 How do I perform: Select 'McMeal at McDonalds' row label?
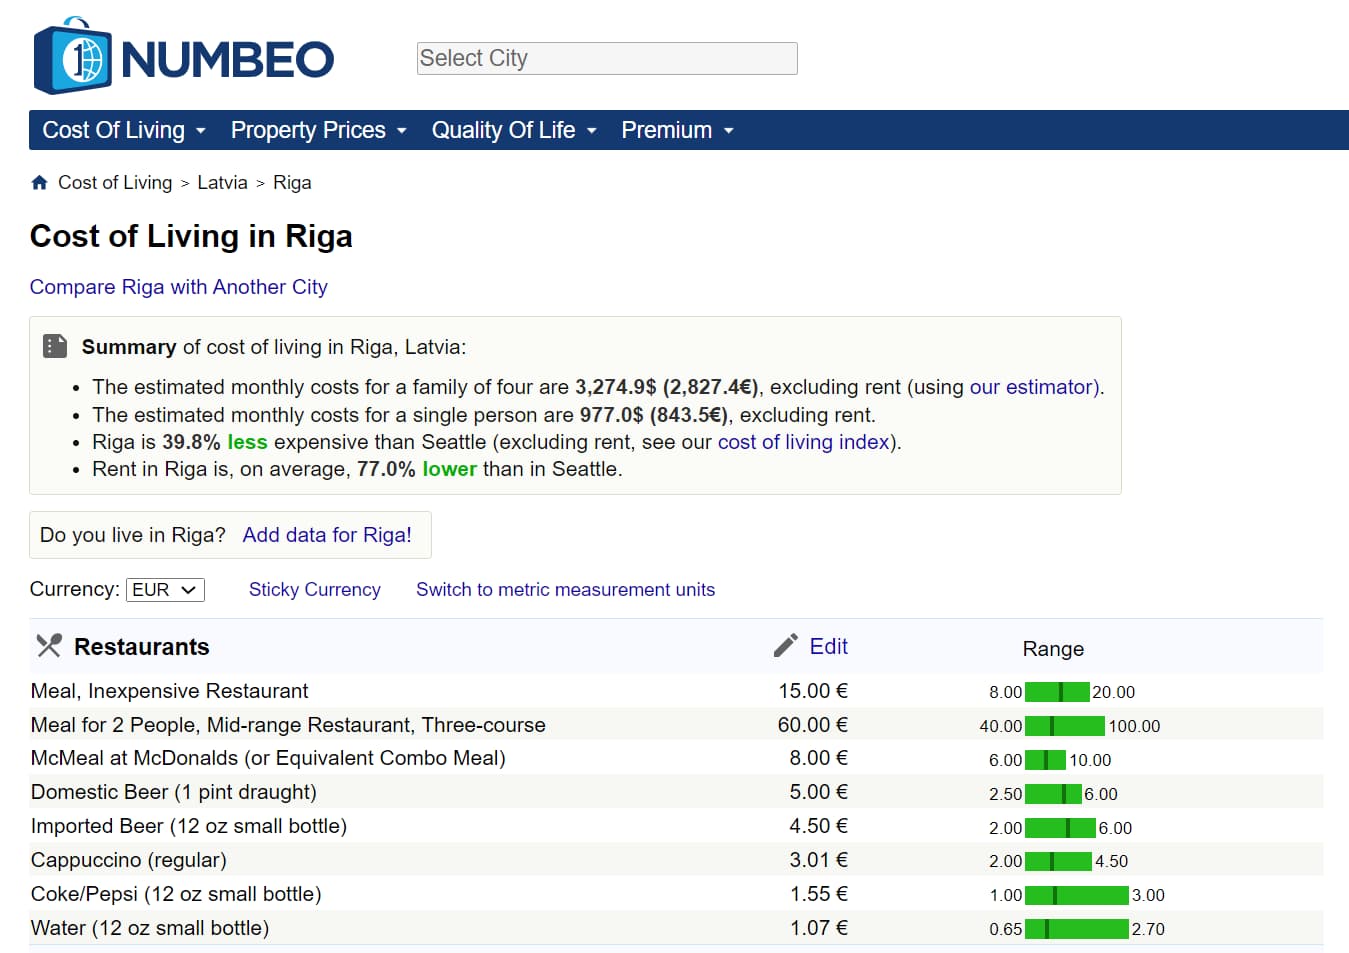(268, 758)
